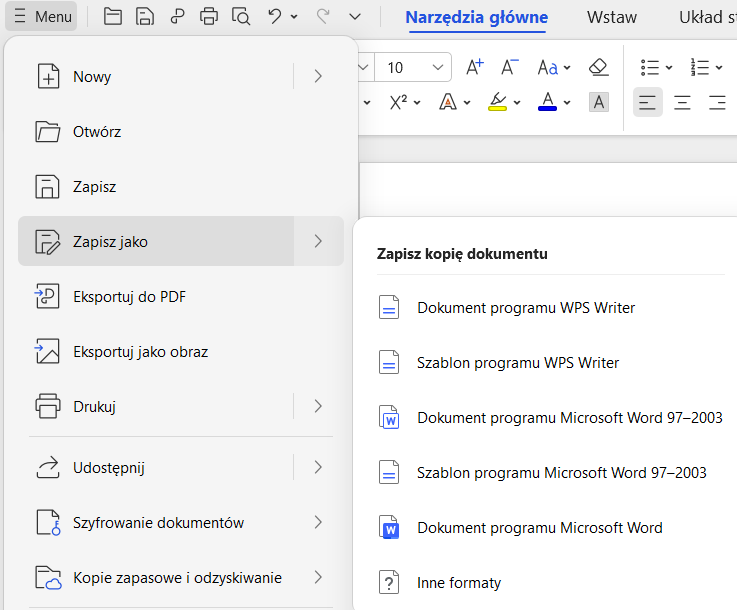Switch to the Wstaw tab

coord(612,17)
